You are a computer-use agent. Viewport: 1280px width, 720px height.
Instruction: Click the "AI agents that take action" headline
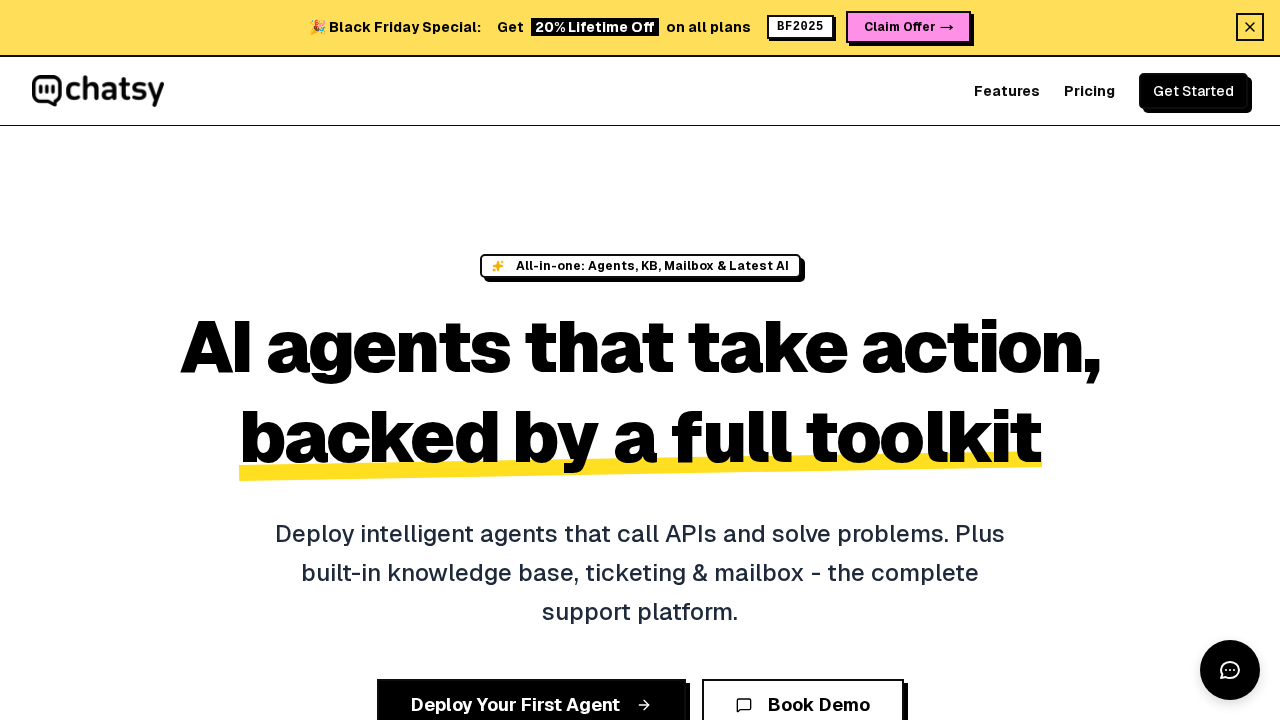[x=640, y=348]
